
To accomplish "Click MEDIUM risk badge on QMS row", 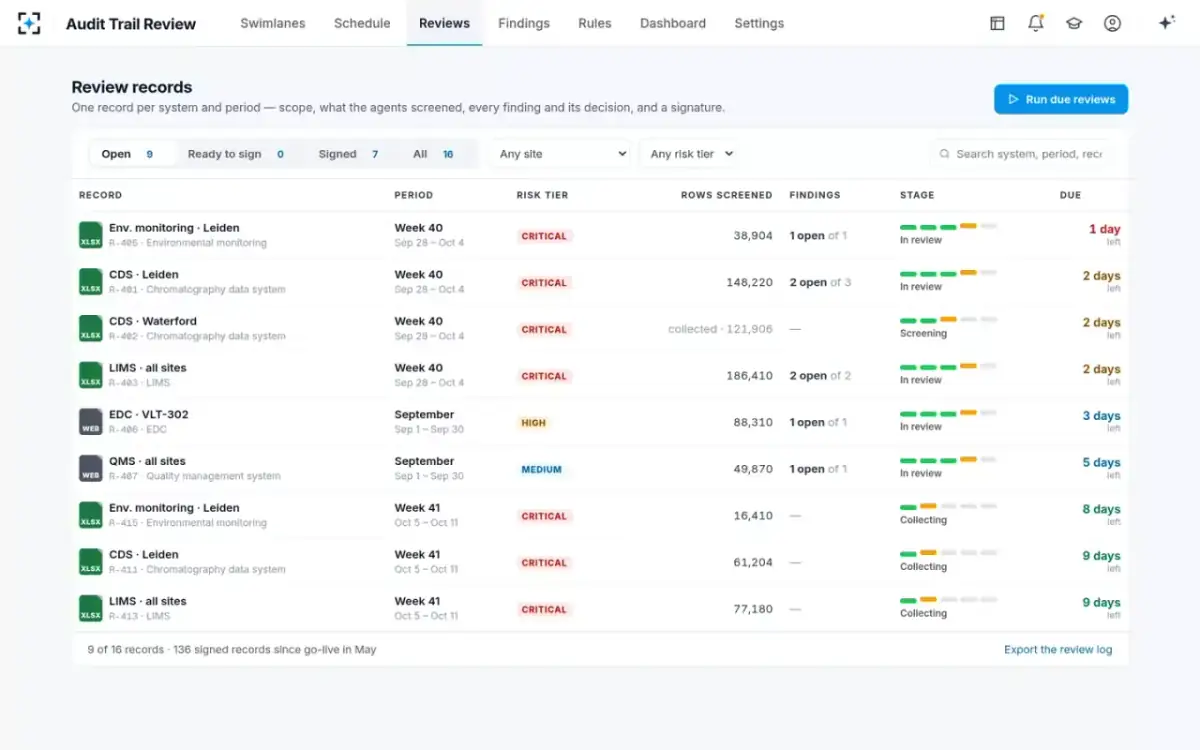I will (x=541, y=469).
